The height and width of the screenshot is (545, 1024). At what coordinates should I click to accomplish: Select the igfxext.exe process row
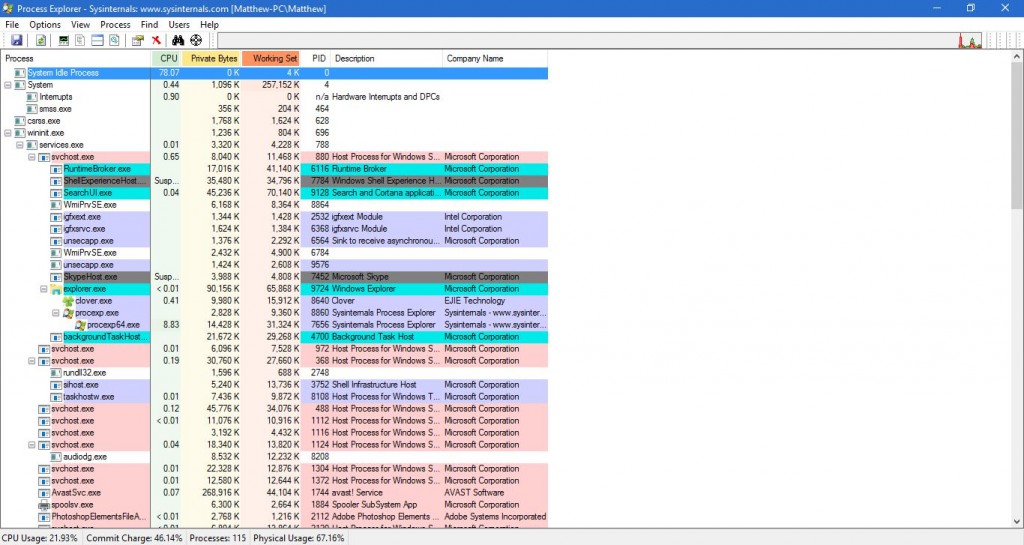click(274, 217)
